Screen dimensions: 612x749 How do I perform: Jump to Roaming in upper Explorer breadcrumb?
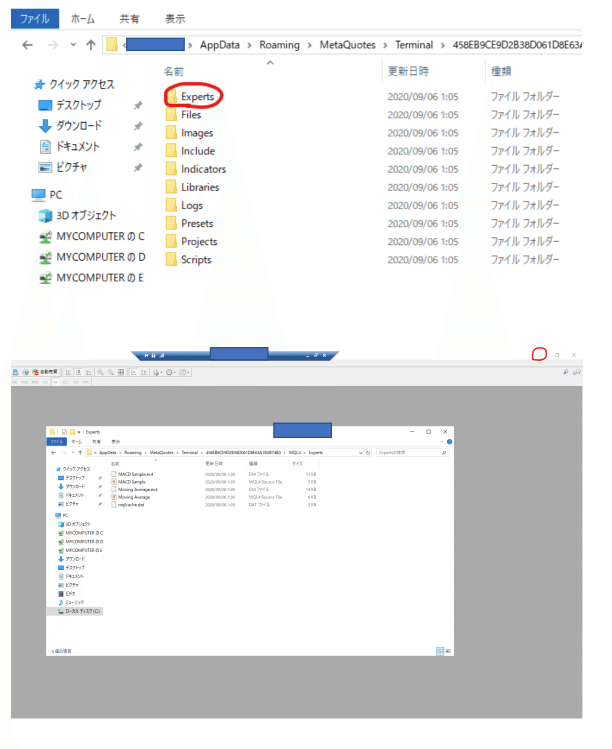279,45
